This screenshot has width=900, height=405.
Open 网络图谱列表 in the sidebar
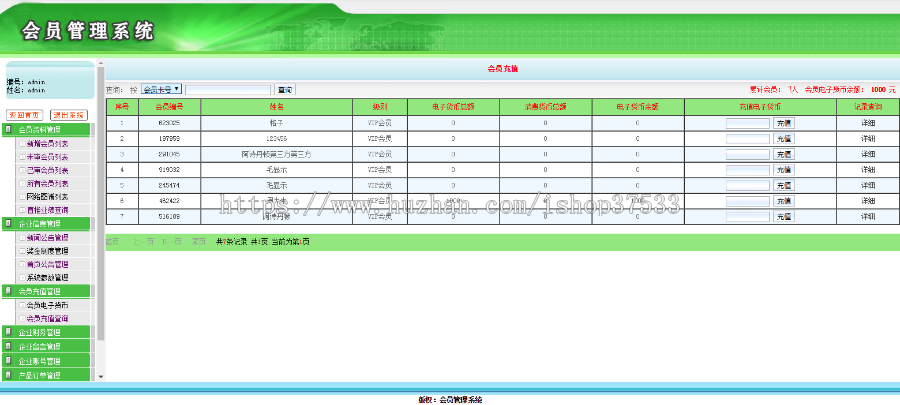click(48, 197)
